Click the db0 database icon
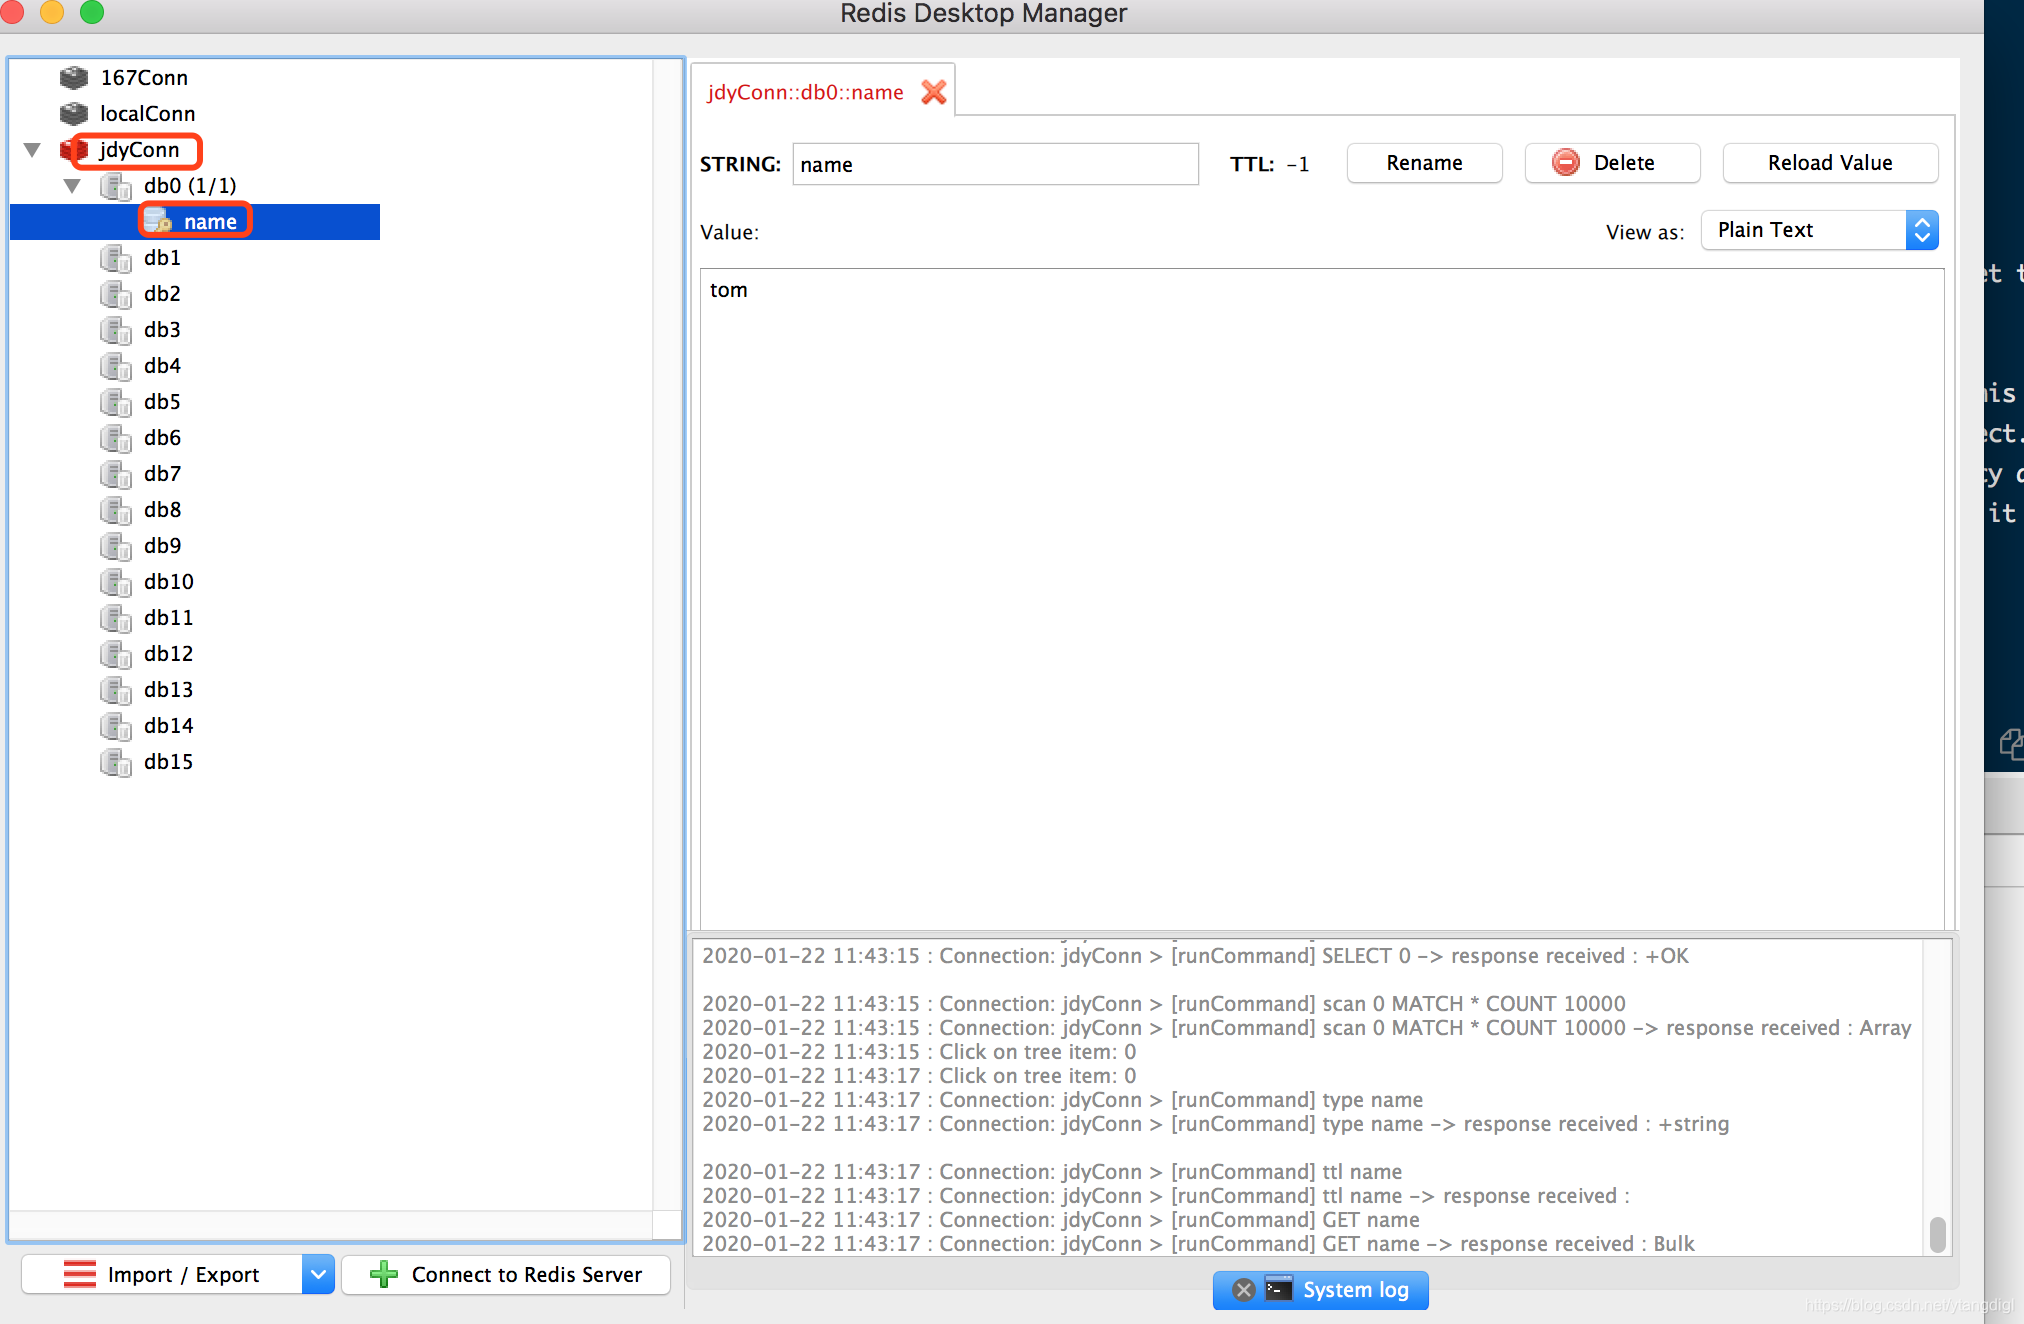The image size is (2024, 1324). pyautogui.click(x=116, y=186)
